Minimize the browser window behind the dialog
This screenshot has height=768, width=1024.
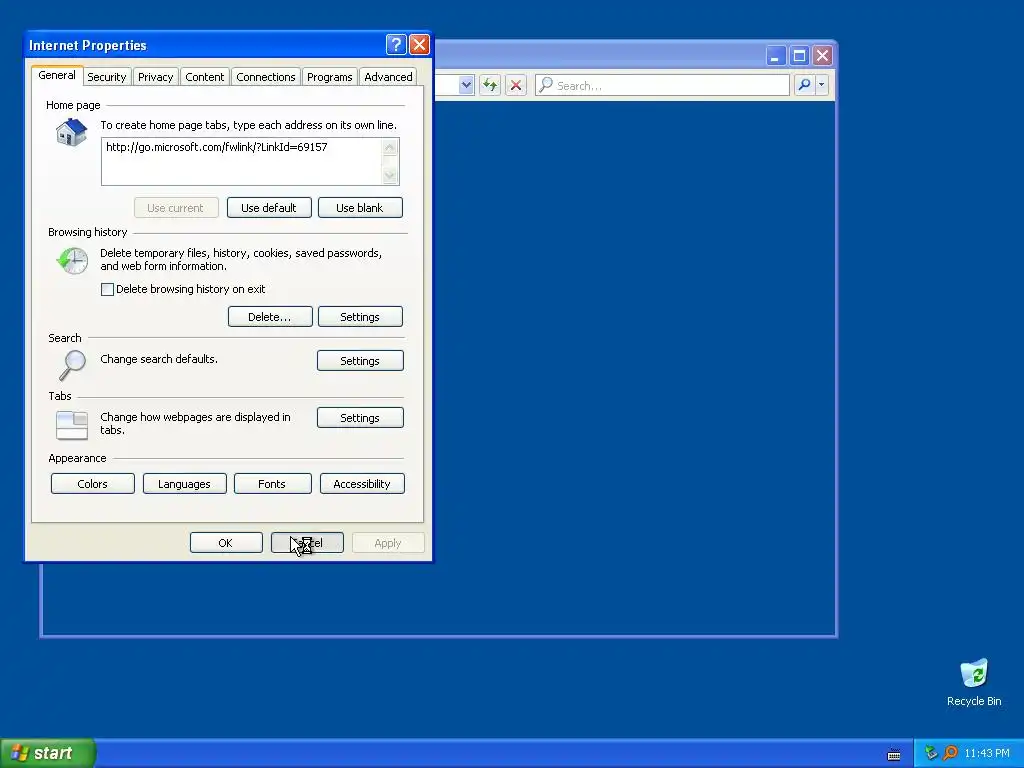coord(775,56)
